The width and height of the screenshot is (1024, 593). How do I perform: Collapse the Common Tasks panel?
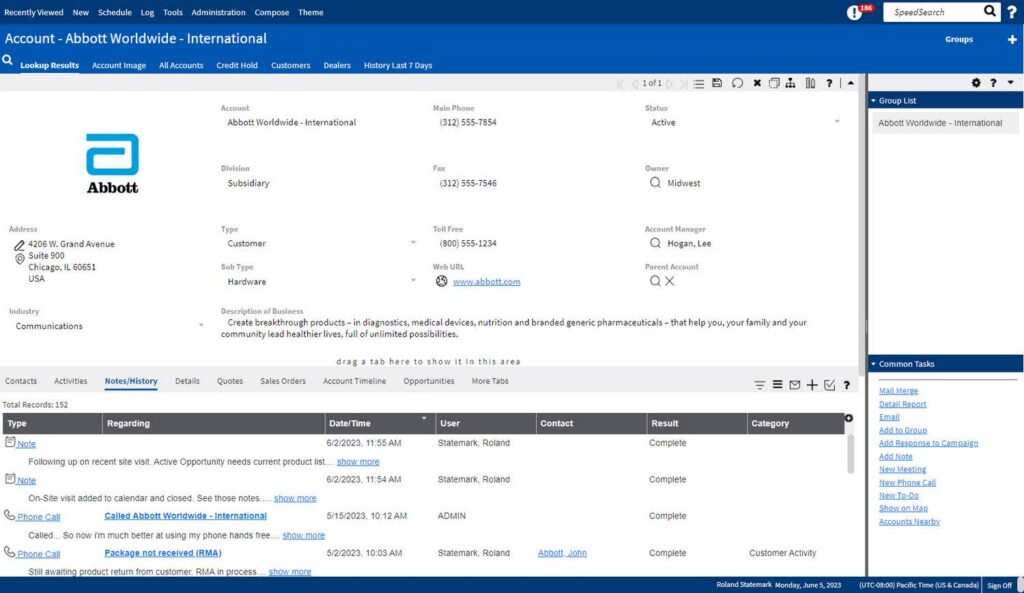873,364
